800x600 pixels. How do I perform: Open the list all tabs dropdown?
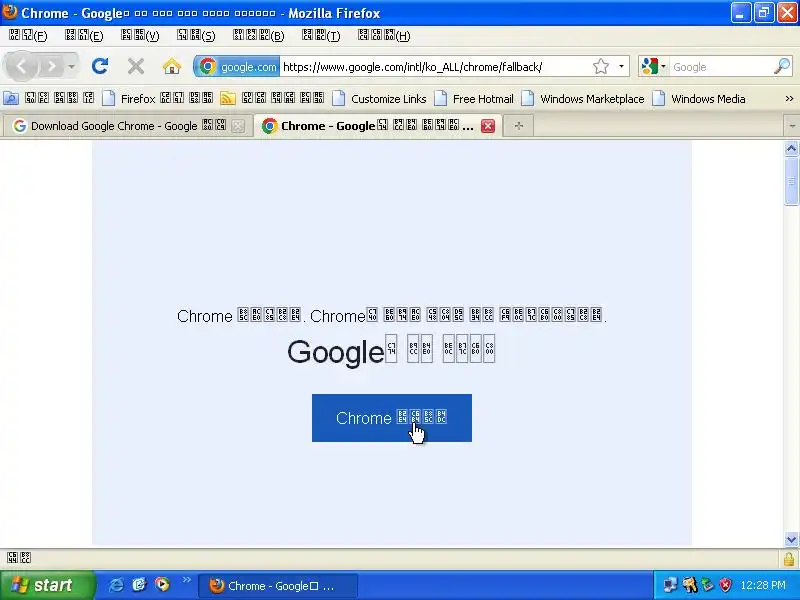tap(792, 126)
